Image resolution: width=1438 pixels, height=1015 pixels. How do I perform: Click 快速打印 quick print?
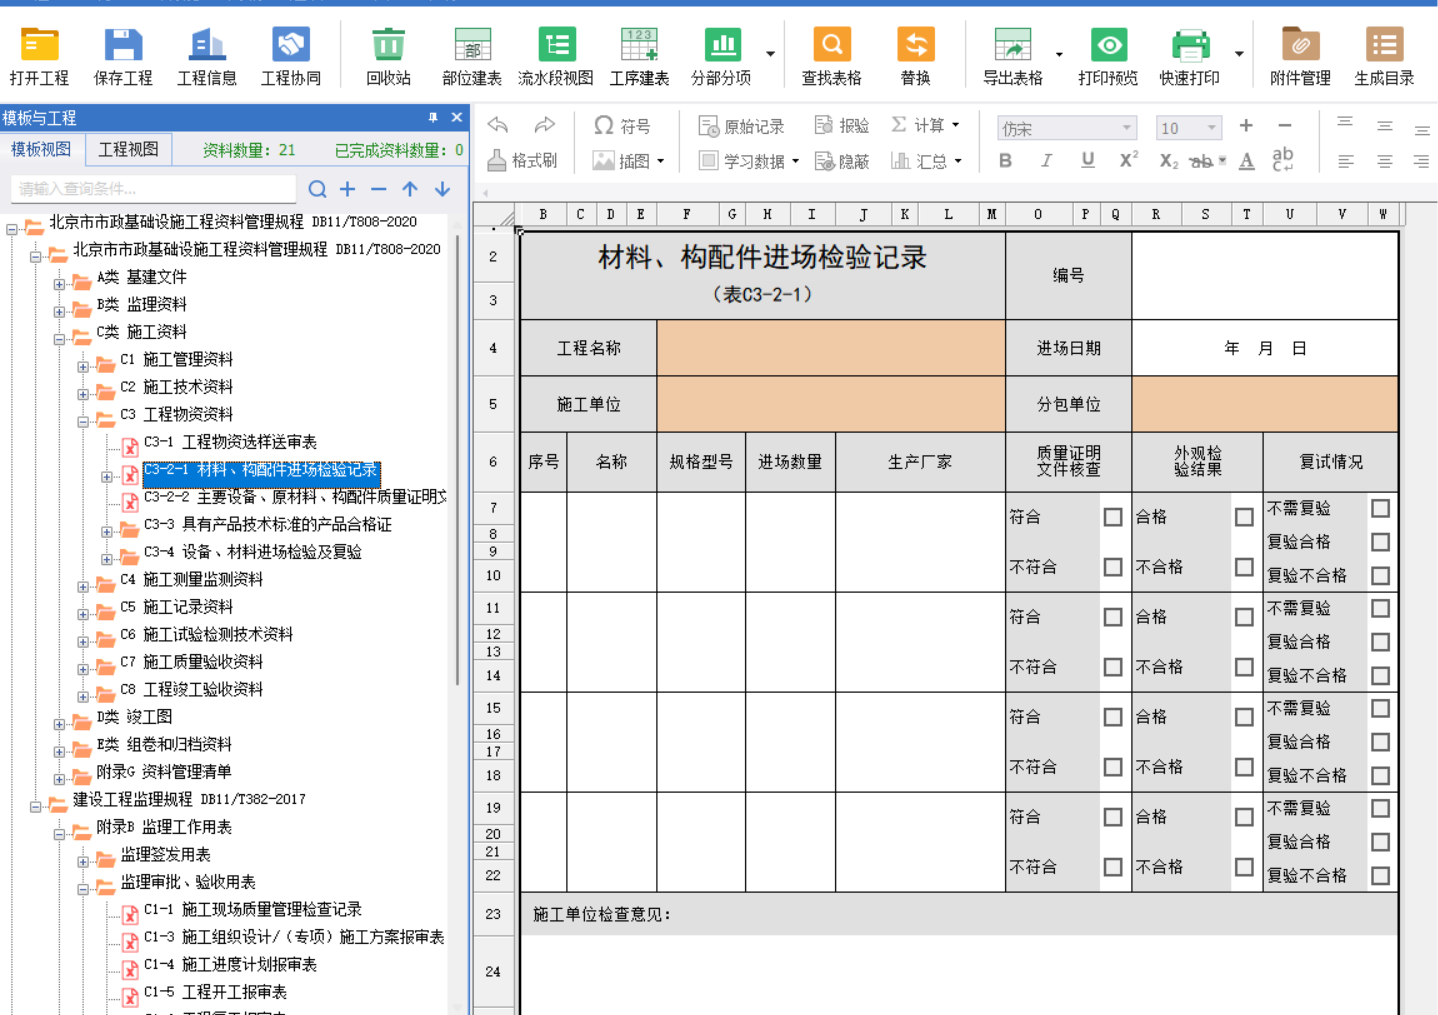pyautogui.click(x=1190, y=57)
